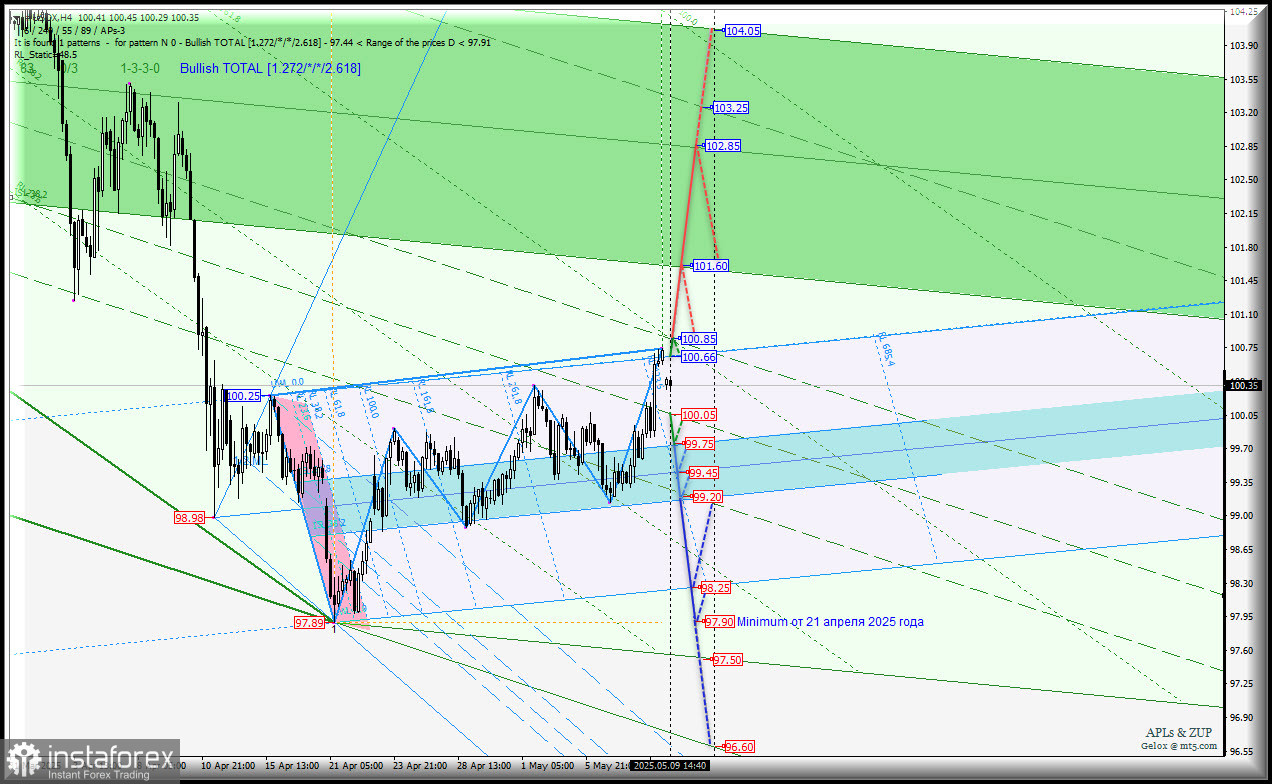
Task: Click the 28 Apr 13:00 time axis label
Action: 484,765
